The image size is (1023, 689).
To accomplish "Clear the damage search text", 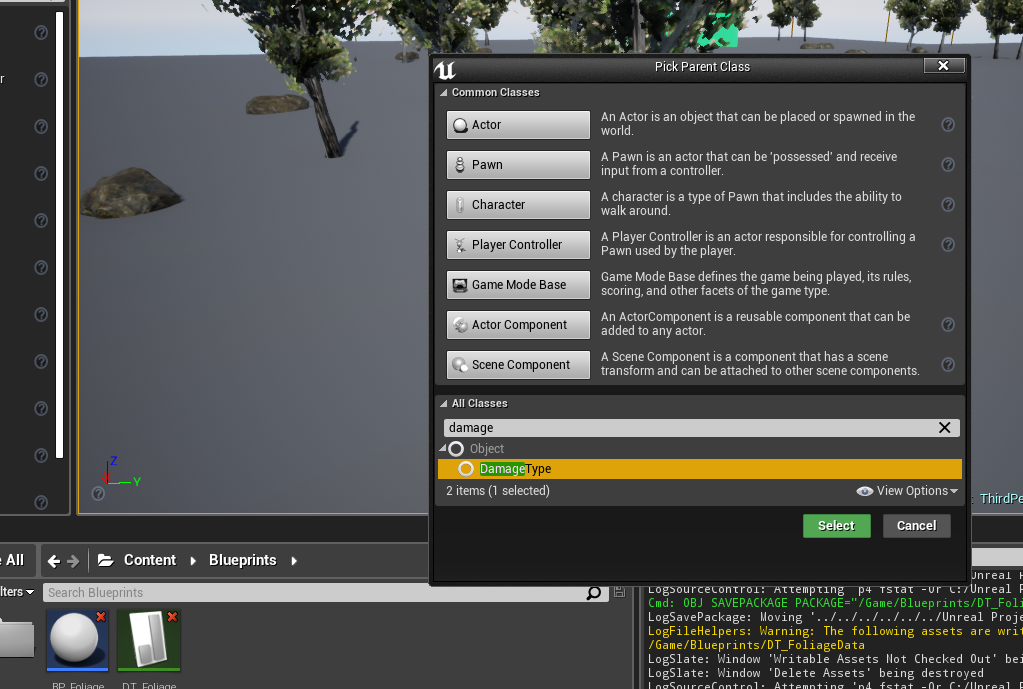I will pos(944,427).
